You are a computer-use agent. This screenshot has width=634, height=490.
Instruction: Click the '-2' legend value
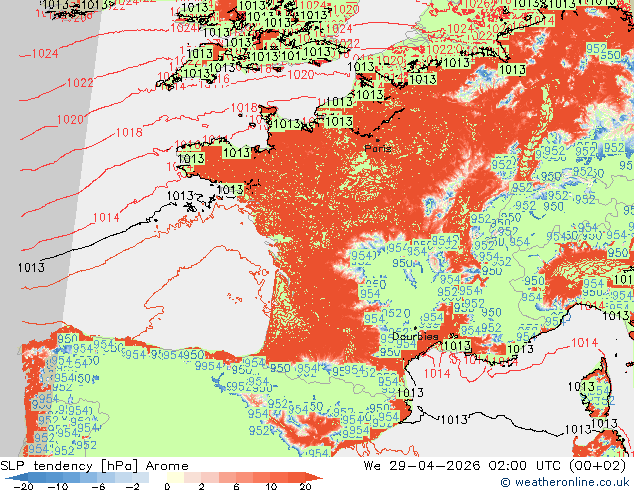pyautogui.click(x=132, y=486)
